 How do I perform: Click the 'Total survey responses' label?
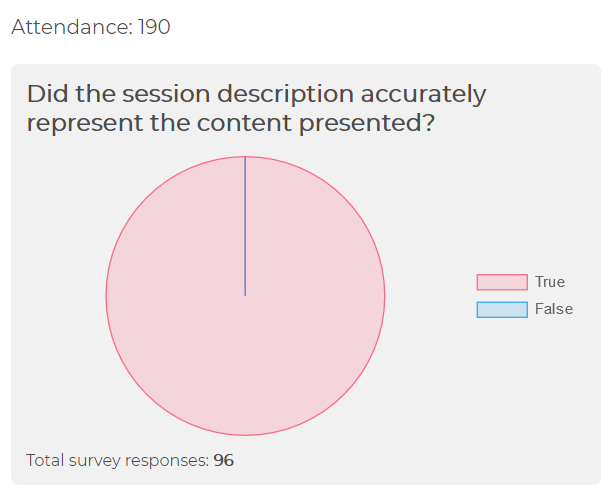click(x=117, y=460)
